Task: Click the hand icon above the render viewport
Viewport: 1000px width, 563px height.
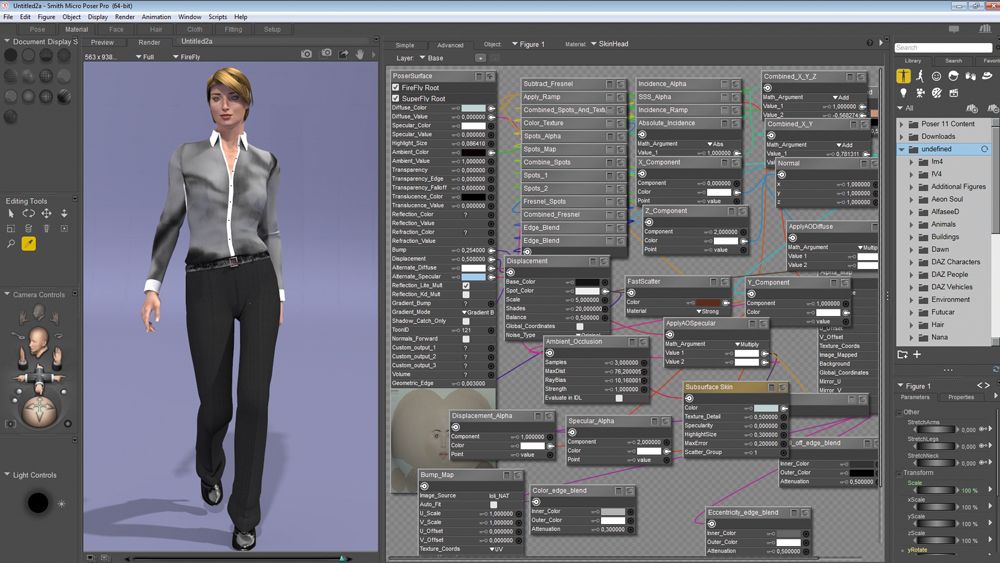Action: 360,54
